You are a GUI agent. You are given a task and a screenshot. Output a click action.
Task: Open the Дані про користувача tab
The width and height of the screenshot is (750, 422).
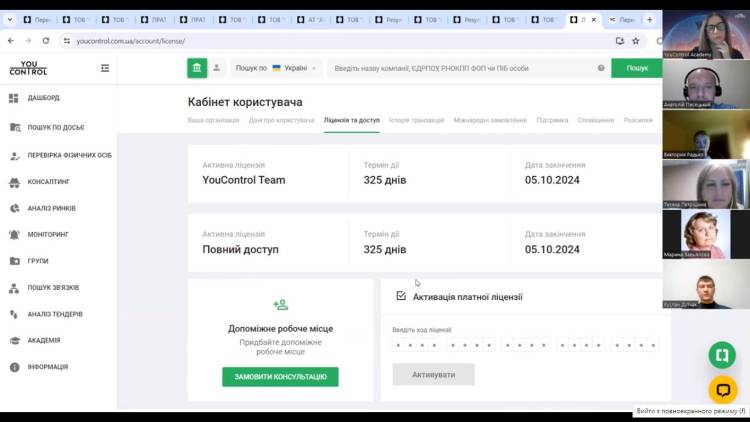point(281,120)
